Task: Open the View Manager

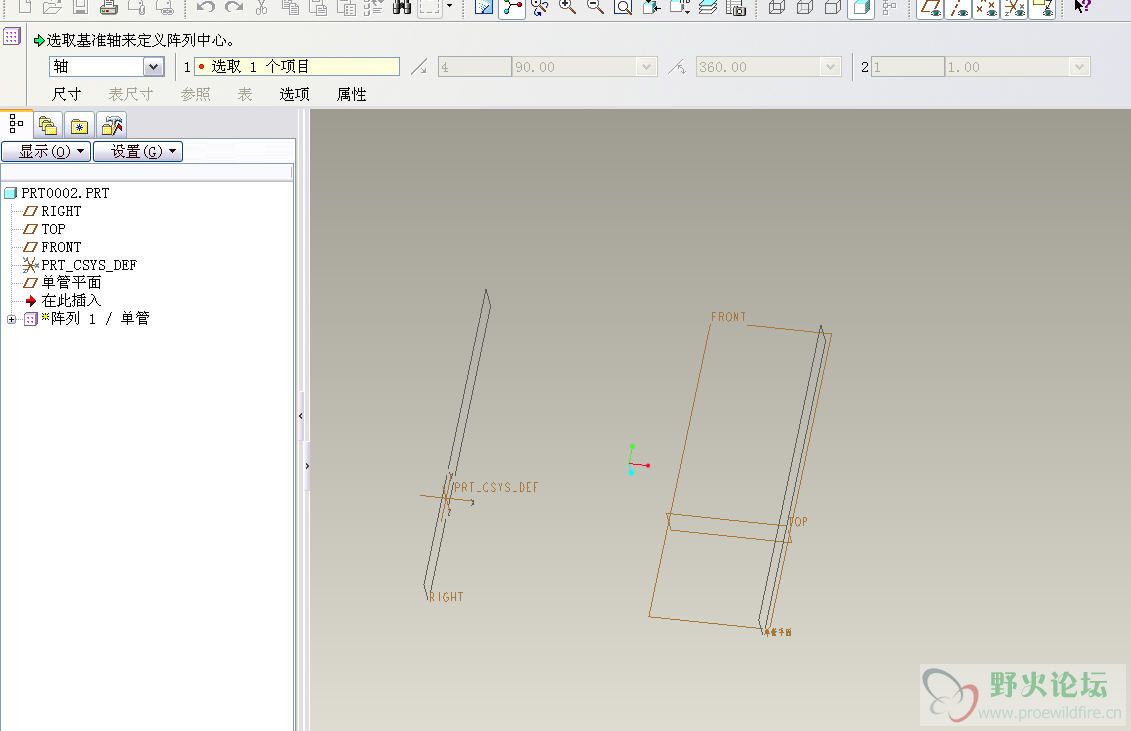Action: pos(736,6)
